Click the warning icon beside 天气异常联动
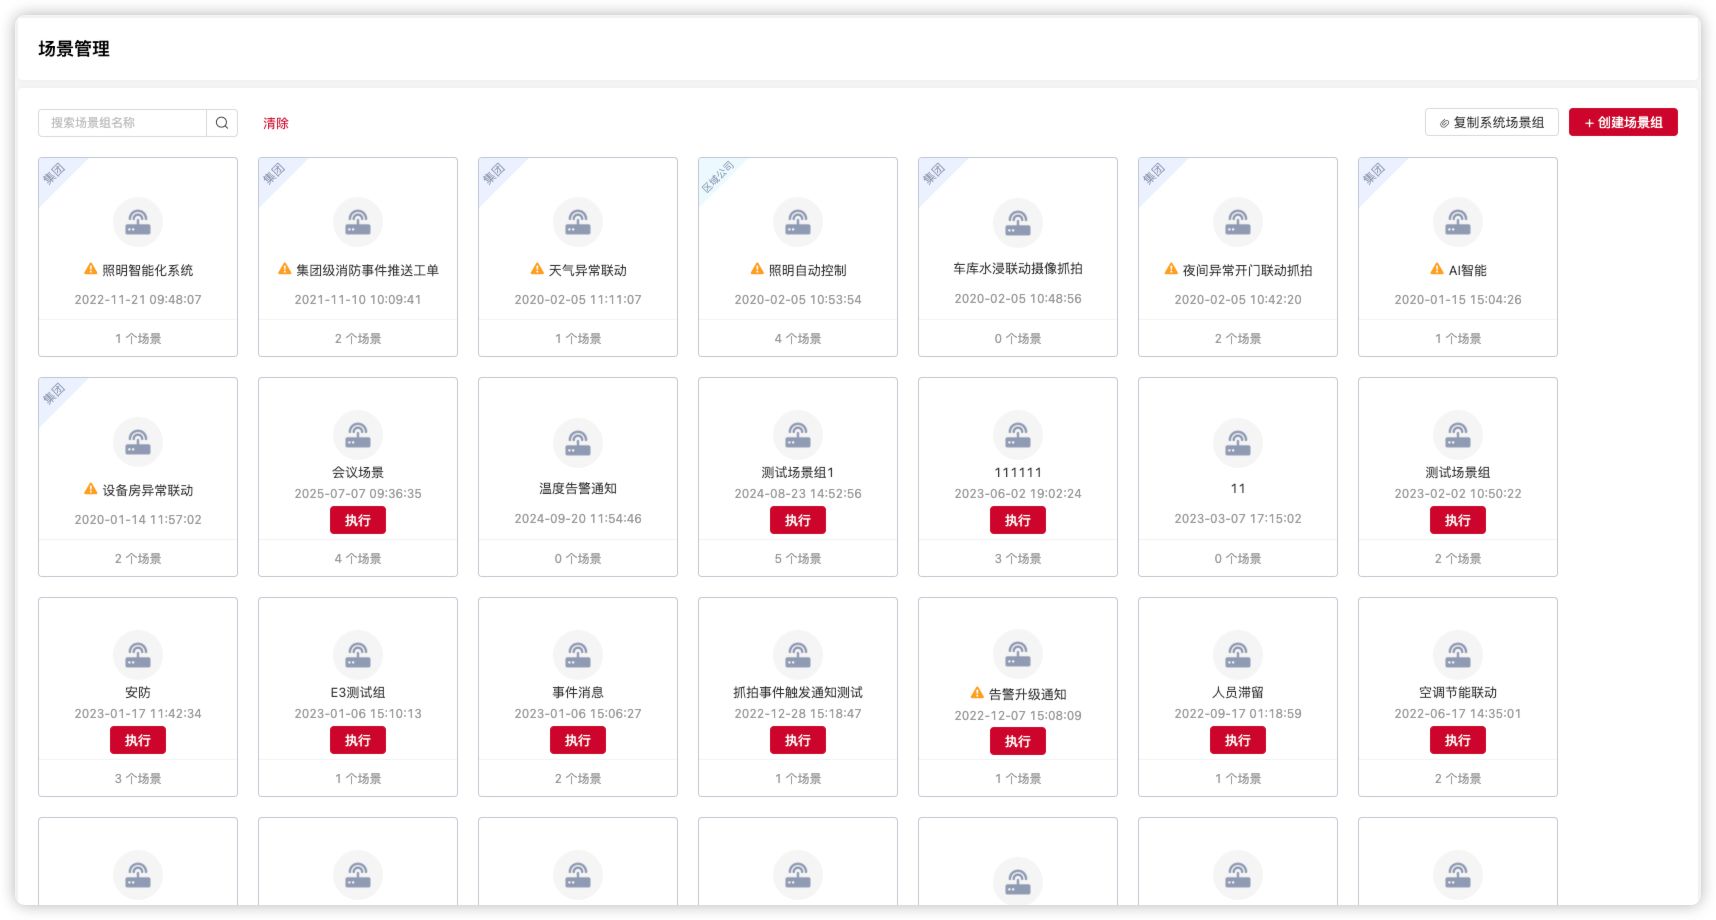 click(x=537, y=269)
